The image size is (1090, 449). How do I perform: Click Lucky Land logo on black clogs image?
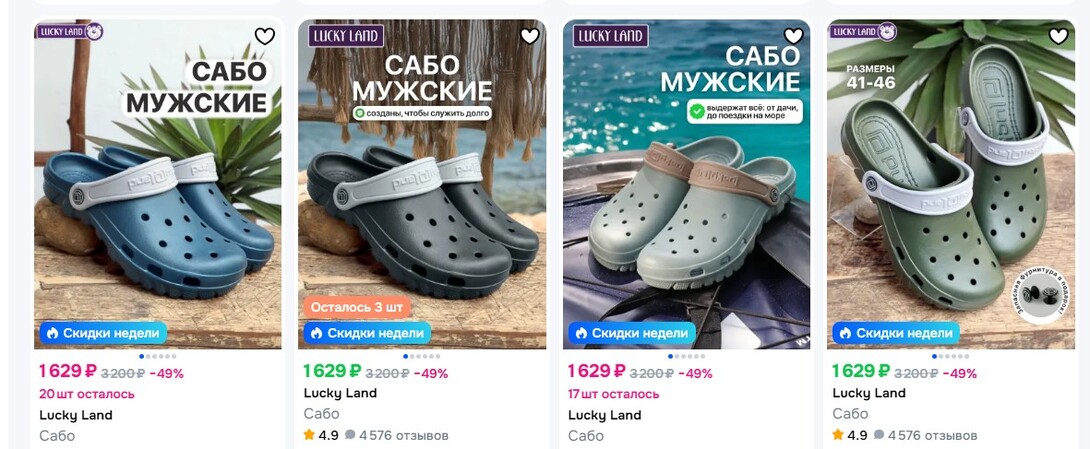point(346,37)
